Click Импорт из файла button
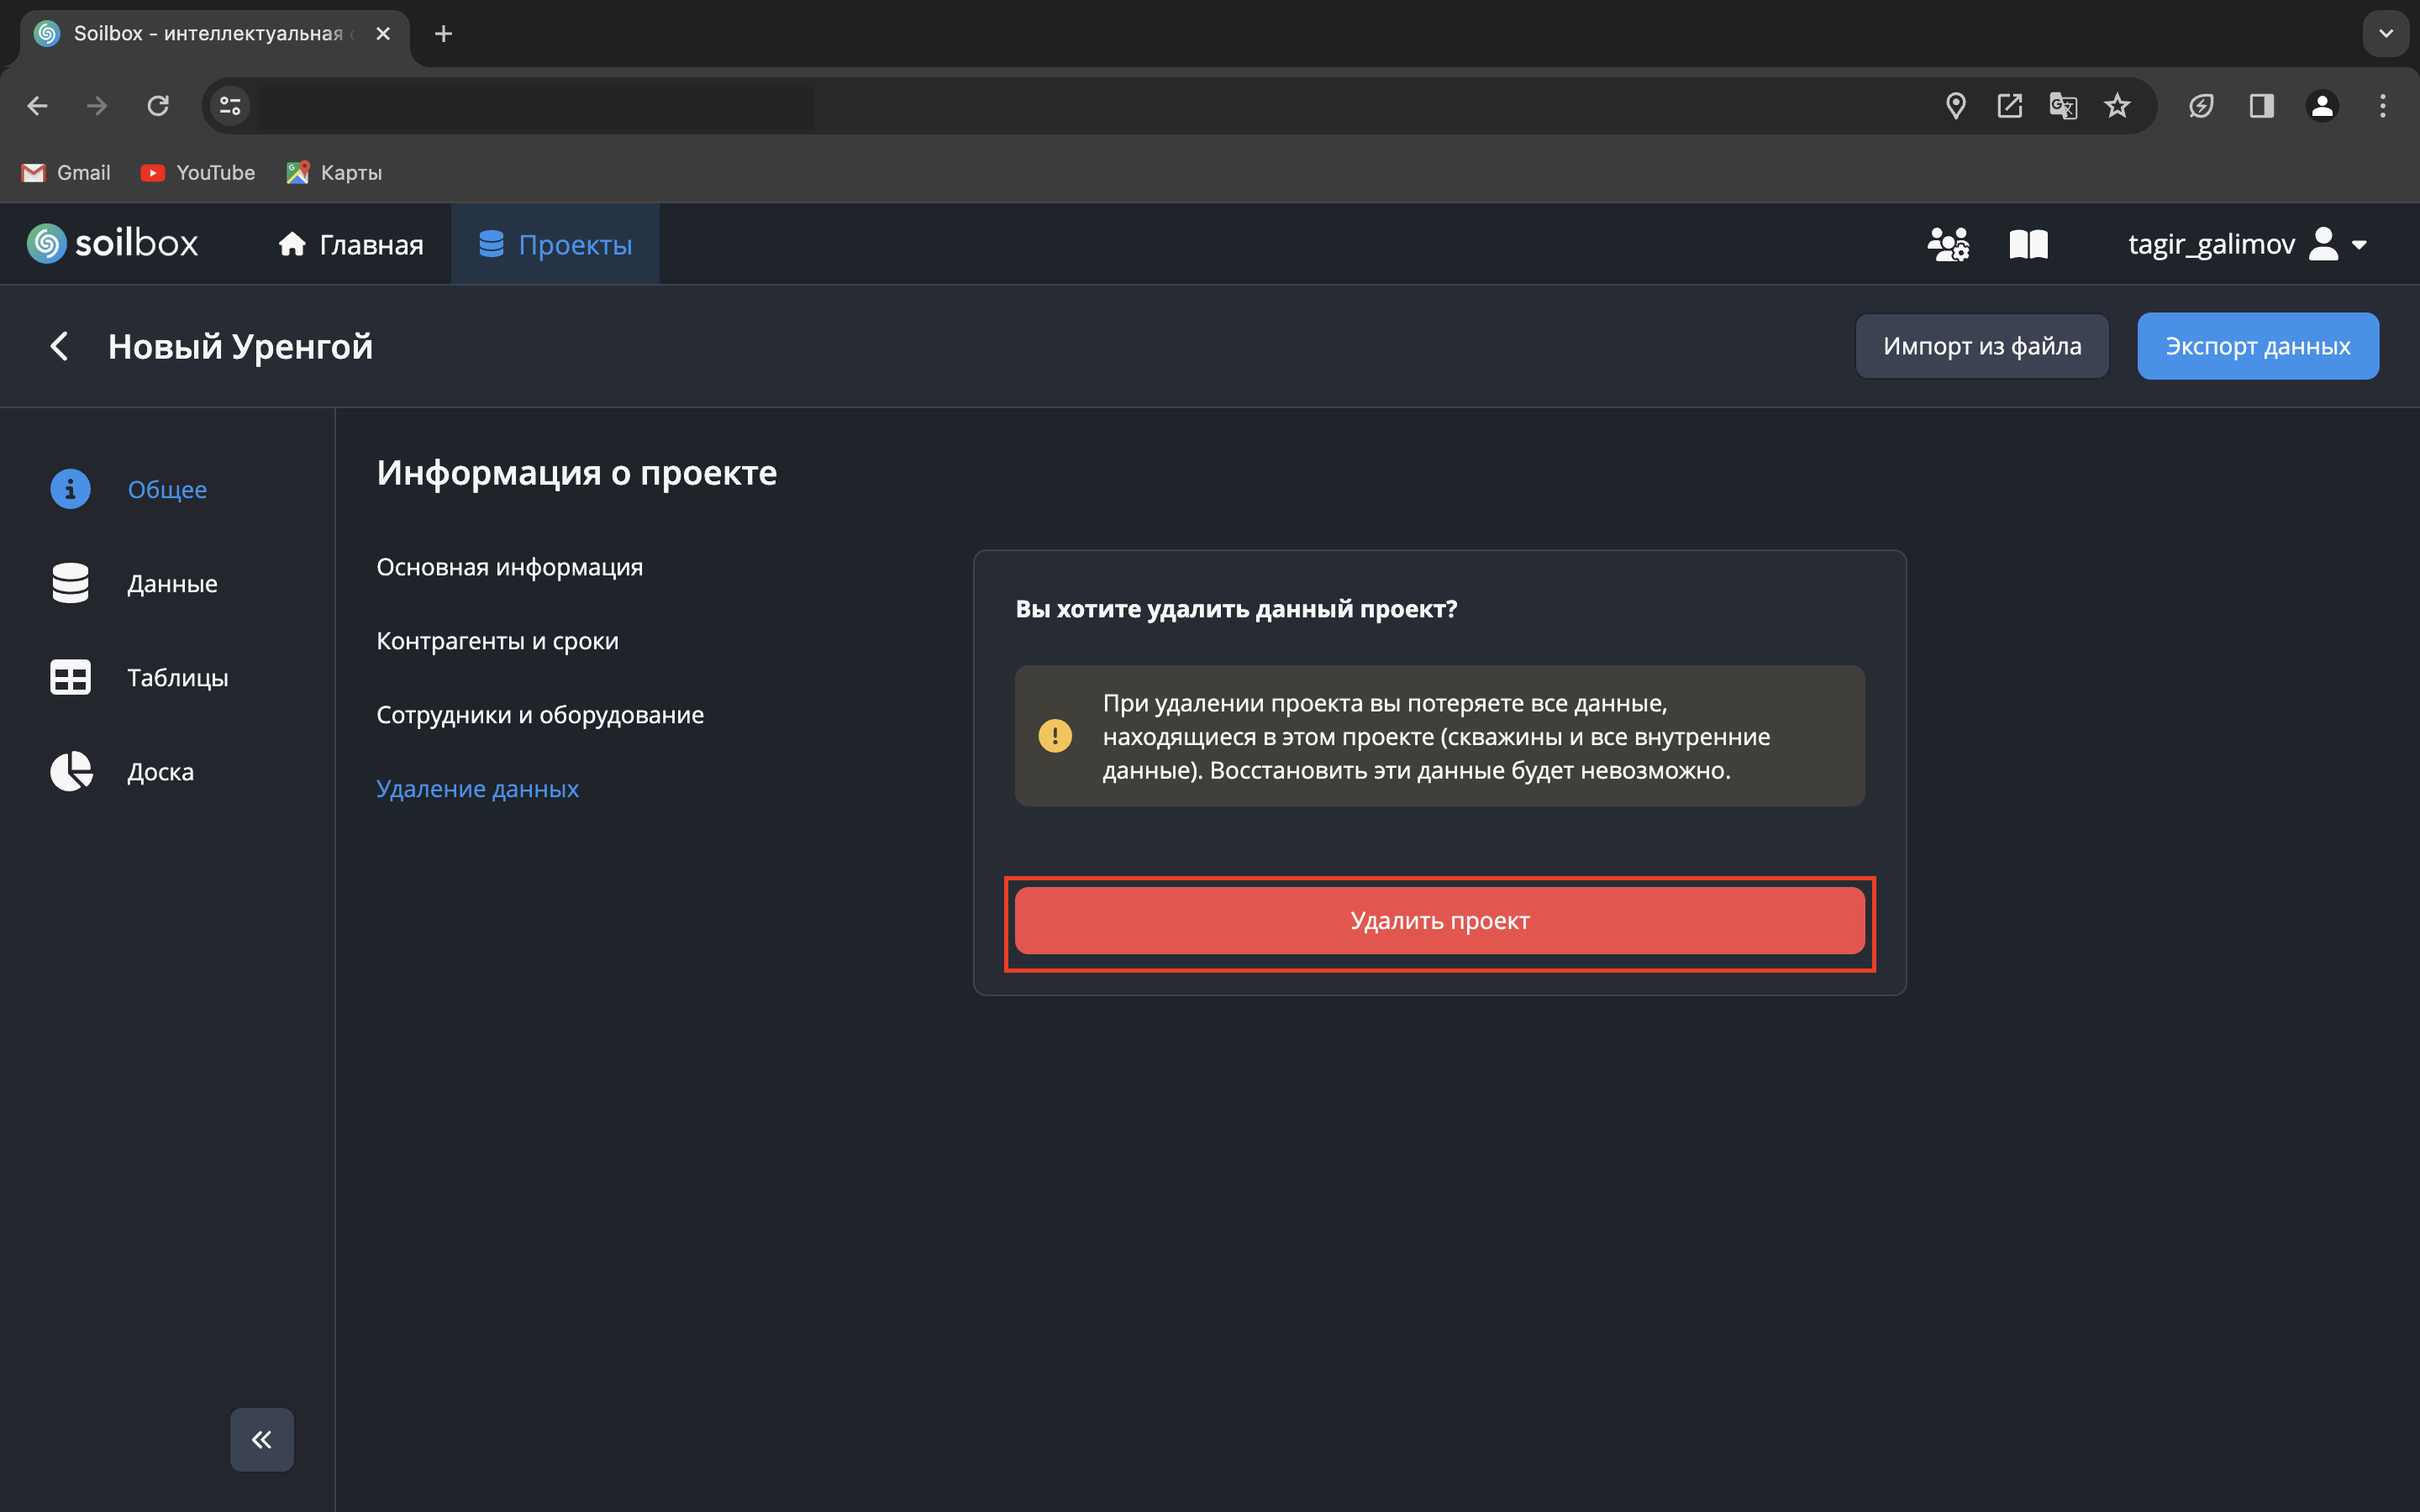This screenshot has height=1512, width=2420. point(1981,346)
